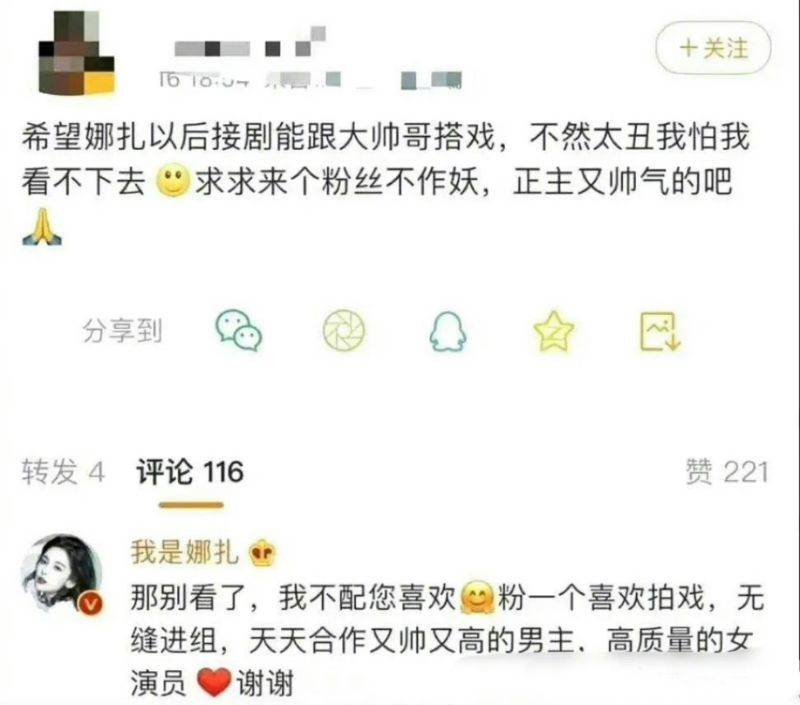Share post to QQ
This screenshot has width=800, height=705.
click(447, 331)
